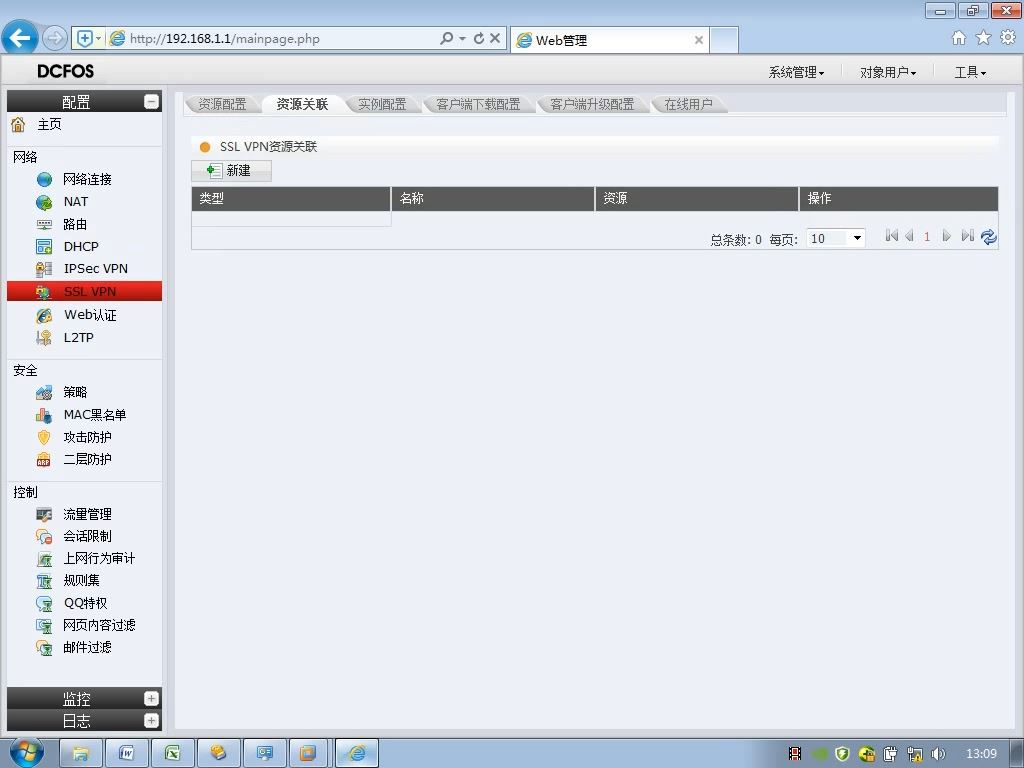Open file explorer from taskbar
The height and width of the screenshot is (768, 1024).
click(81, 753)
